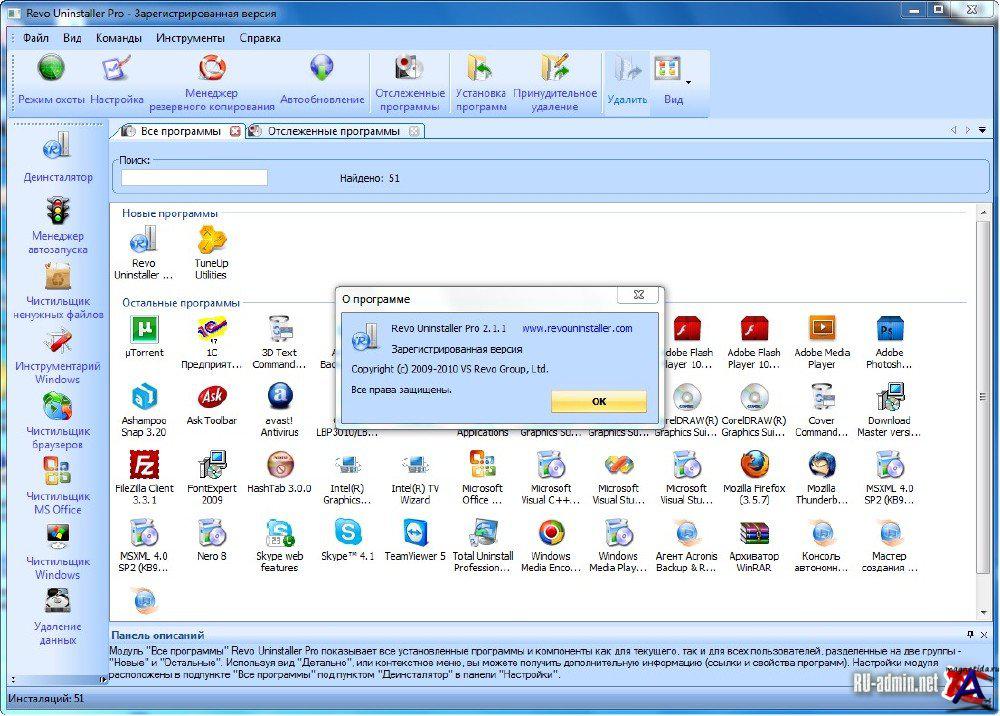Viewport: 1000px width, 716px height.
Task: Open Отслеженные программы toolbar icon
Action: pyautogui.click(x=408, y=68)
